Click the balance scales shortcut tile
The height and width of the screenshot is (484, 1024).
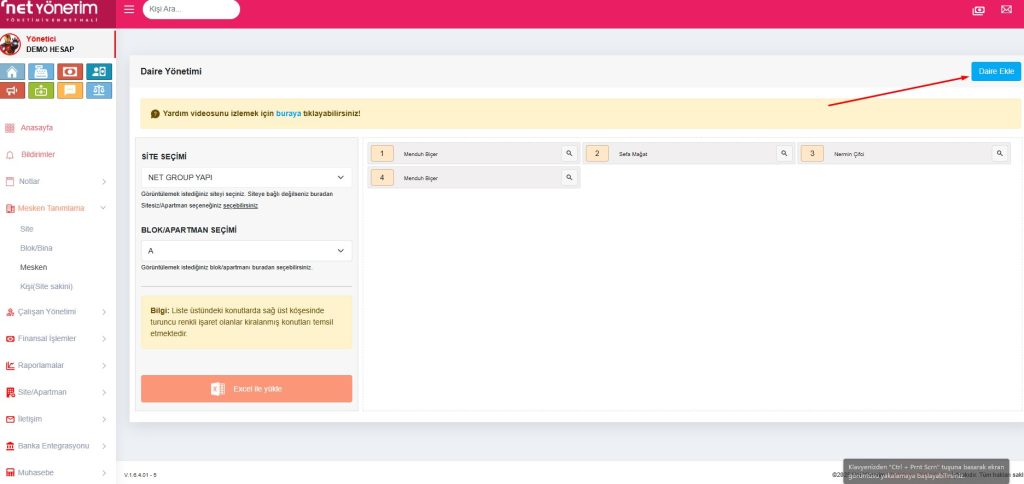(98, 90)
